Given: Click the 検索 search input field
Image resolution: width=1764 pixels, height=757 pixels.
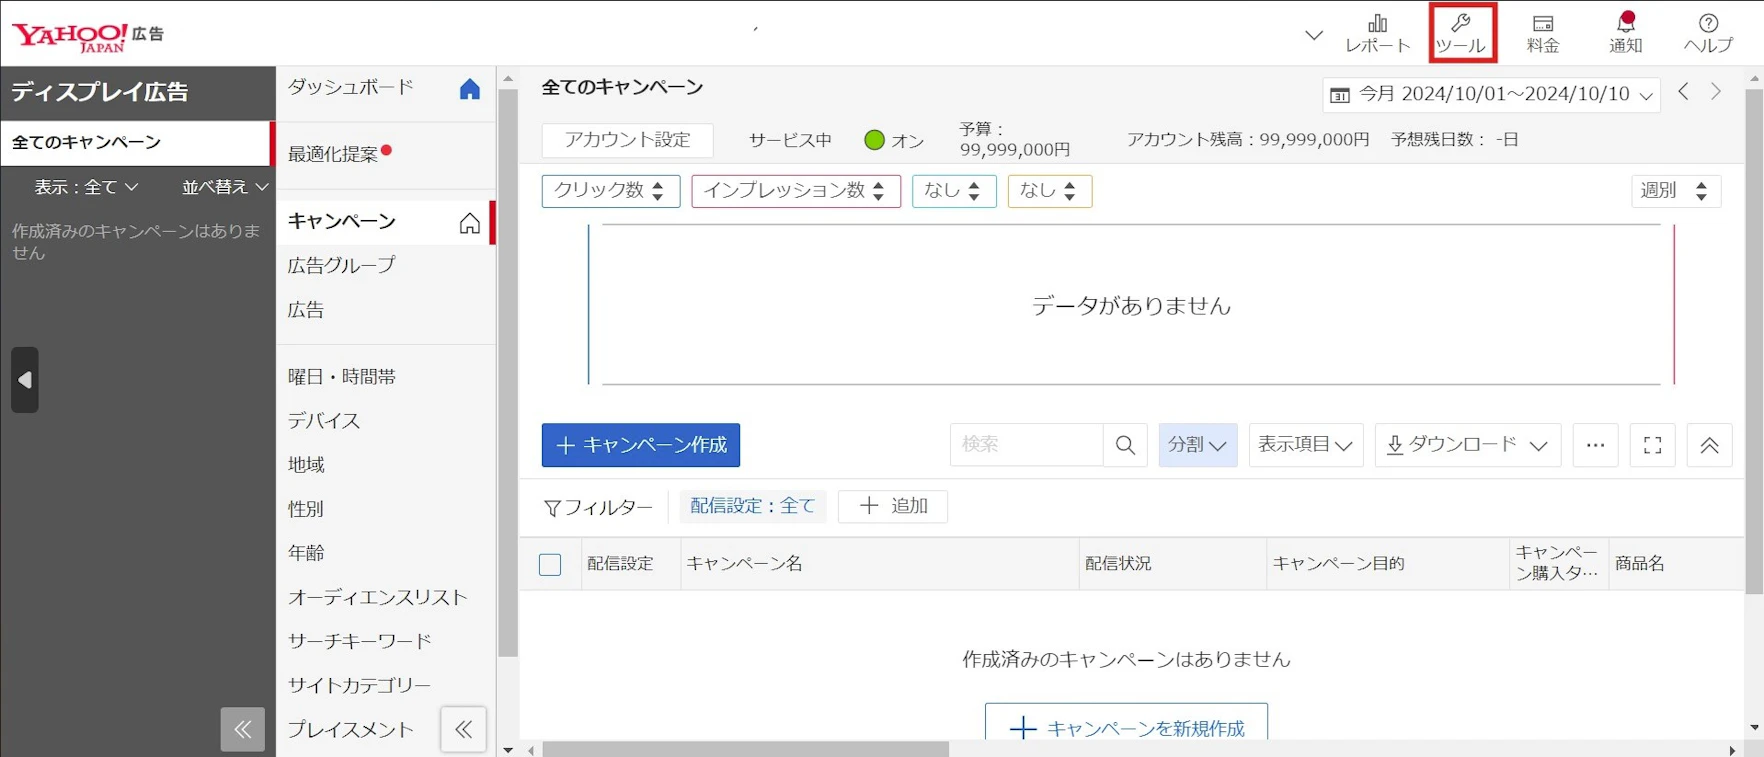Looking at the screenshot, I should click(x=1027, y=445).
